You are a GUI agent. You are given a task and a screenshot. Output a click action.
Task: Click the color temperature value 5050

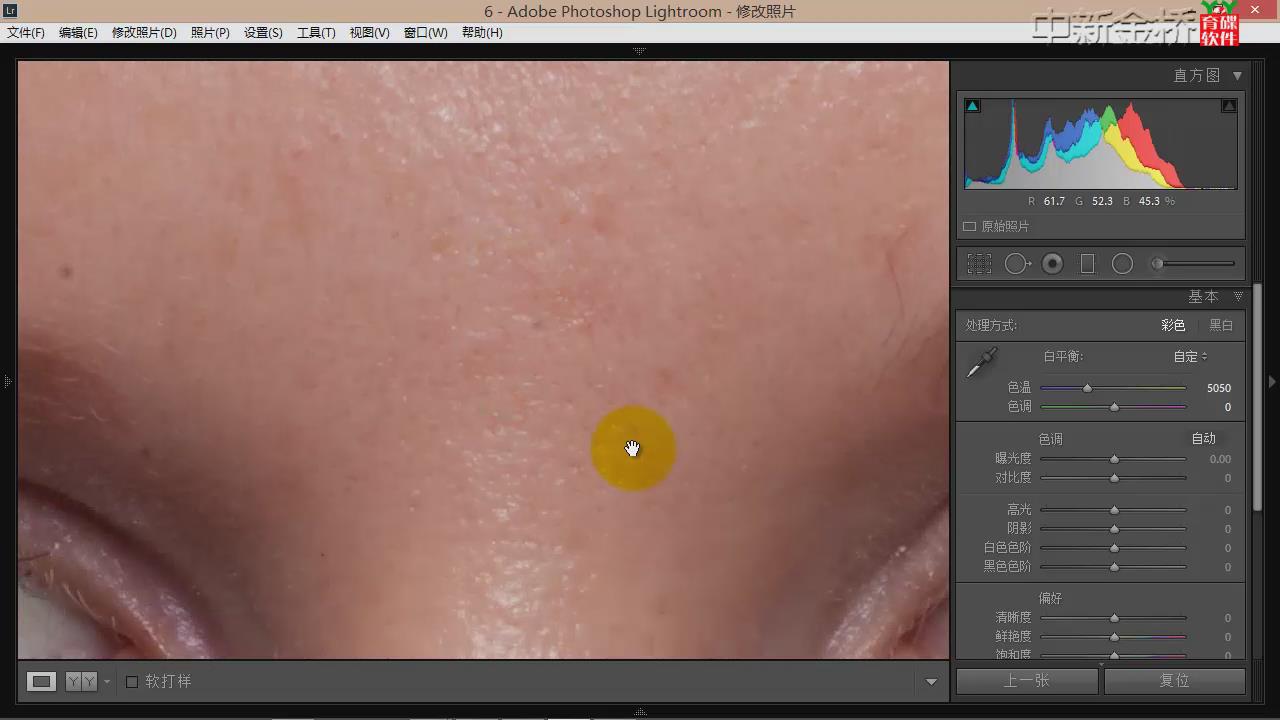[1218, 388]
